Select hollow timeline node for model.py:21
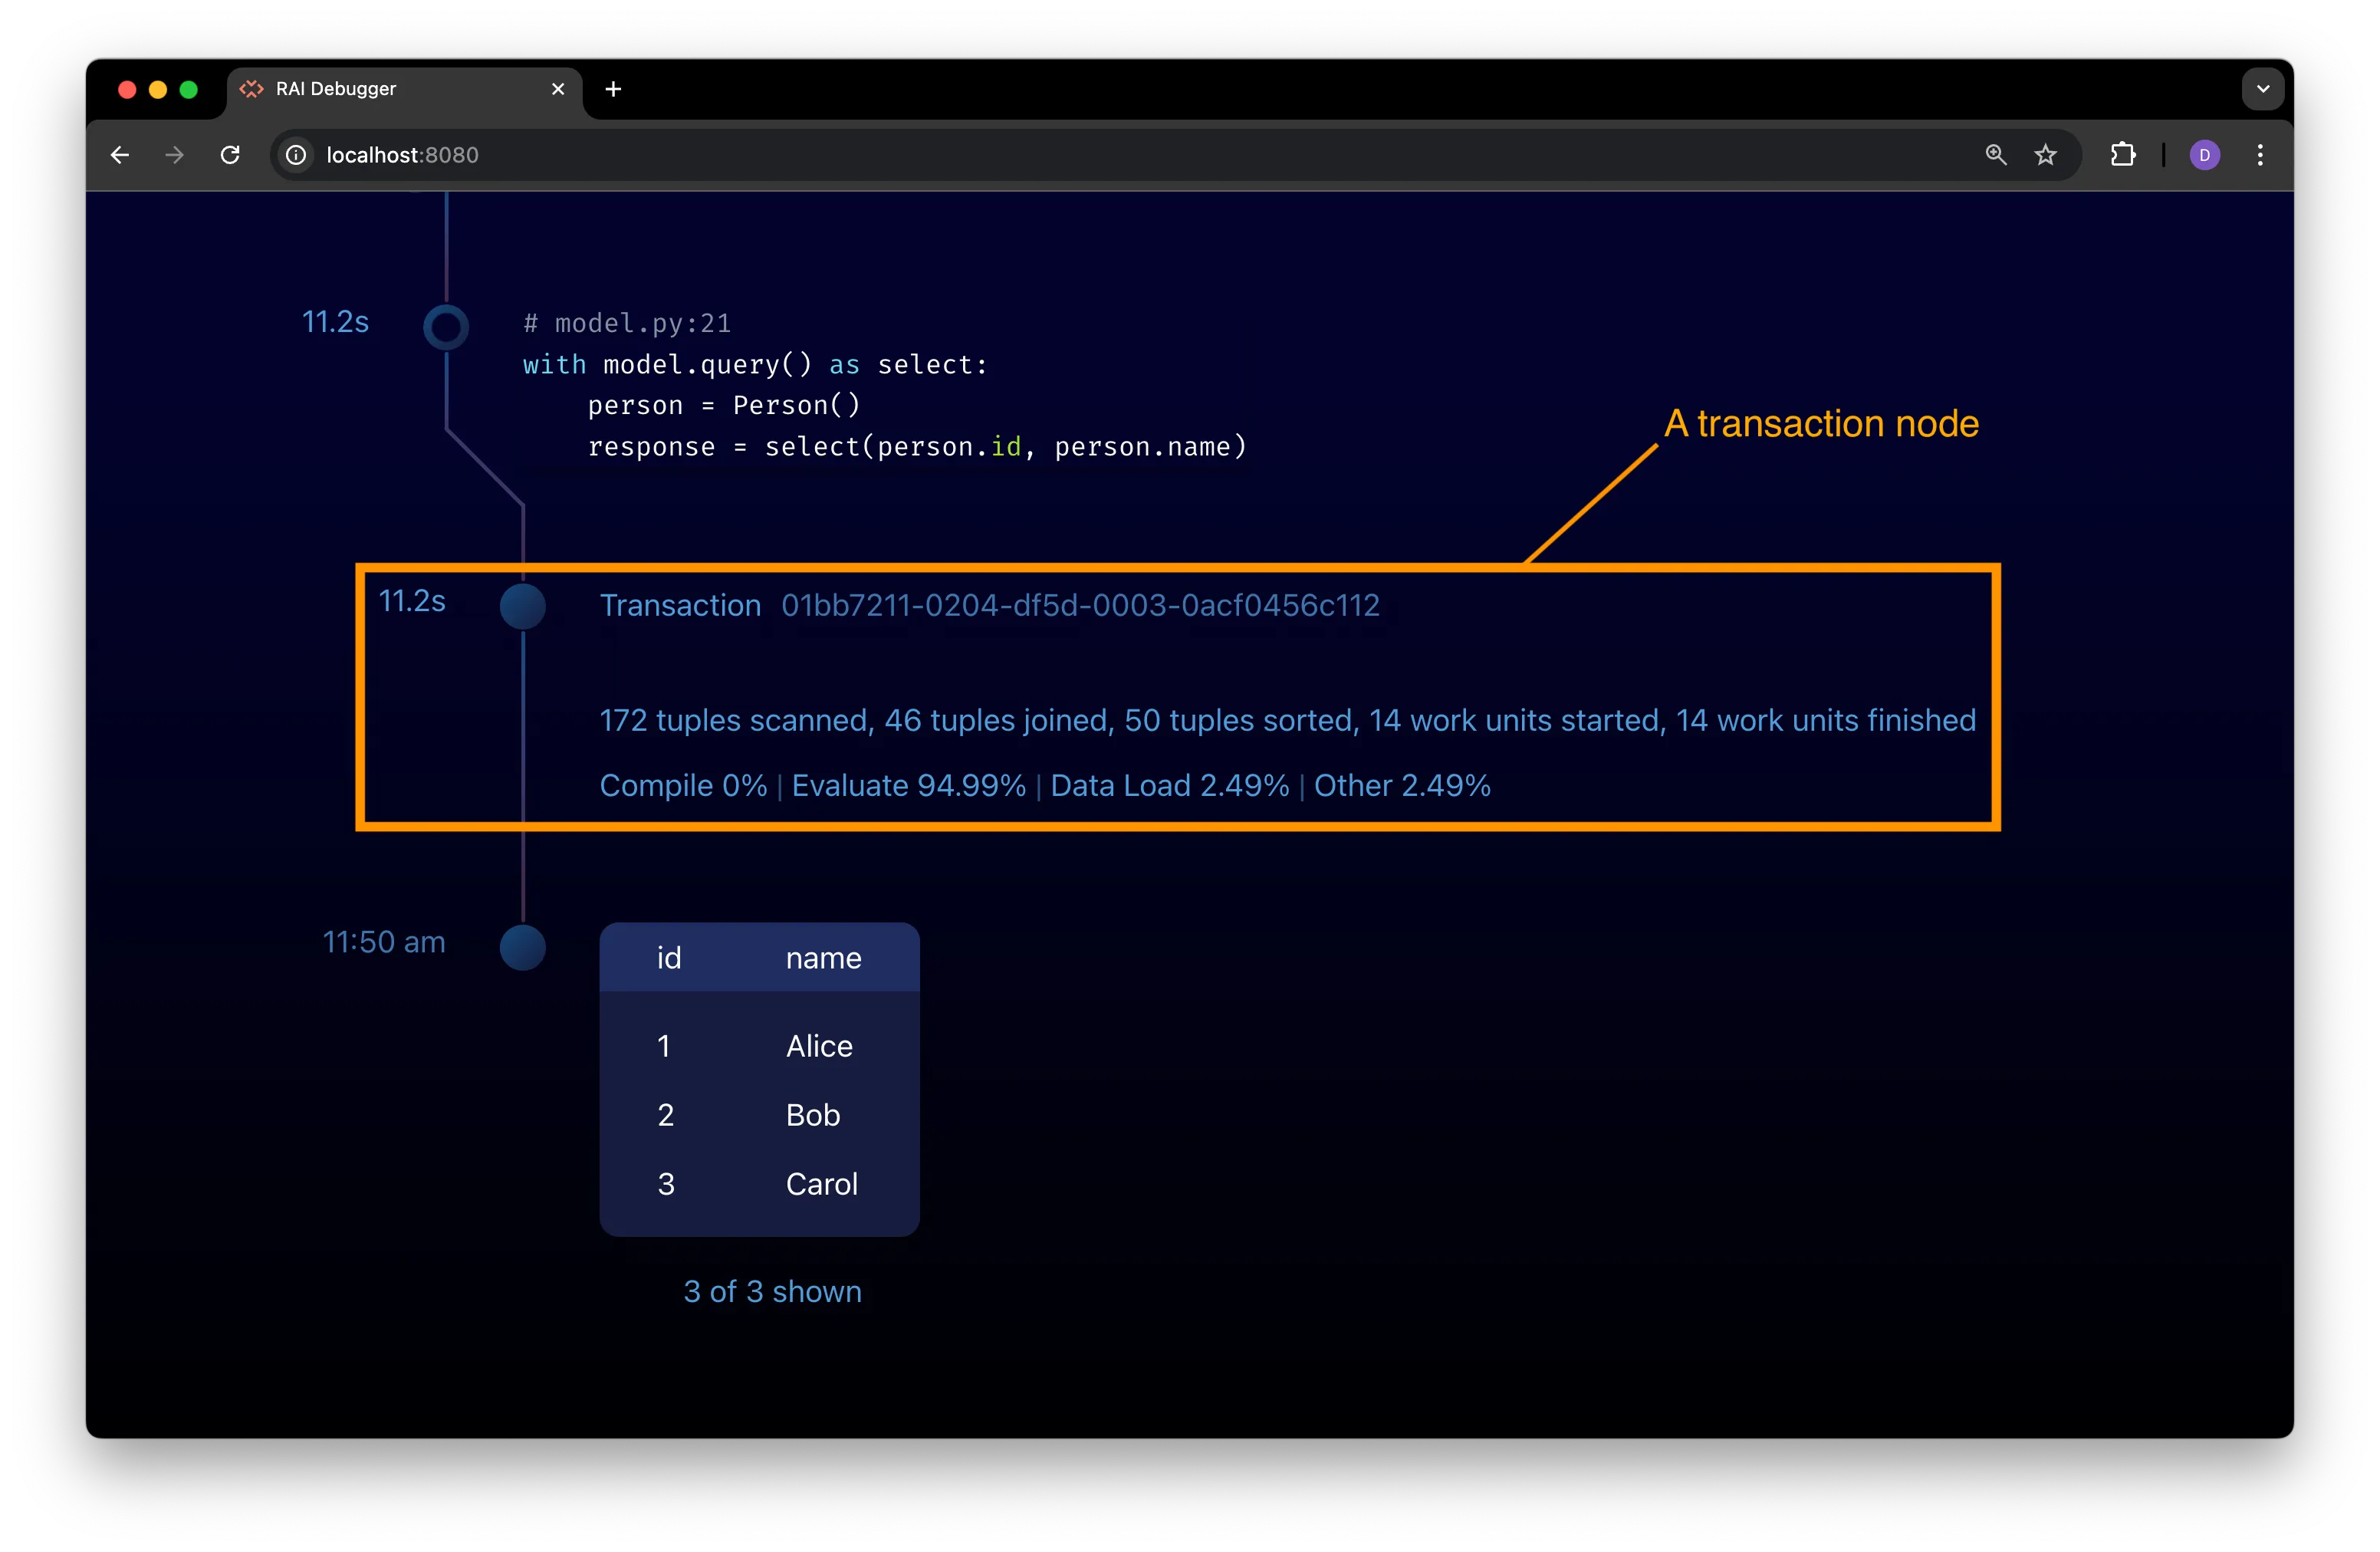2380x1552 pixels. [x=446, y=326]
